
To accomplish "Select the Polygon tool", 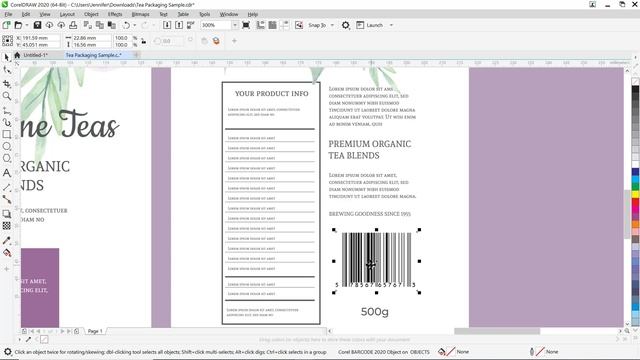I will [7, 158].
